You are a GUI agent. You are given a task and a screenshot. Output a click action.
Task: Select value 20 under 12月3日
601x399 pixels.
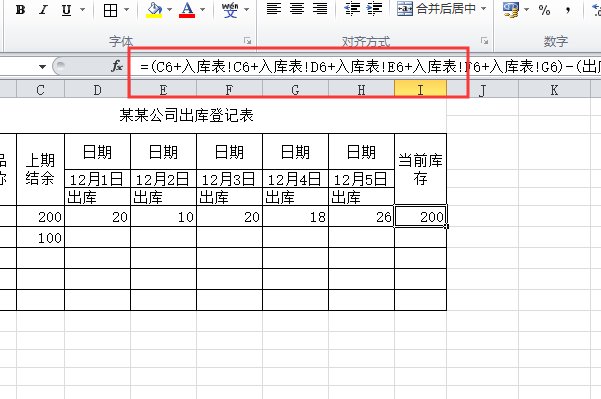229,217
